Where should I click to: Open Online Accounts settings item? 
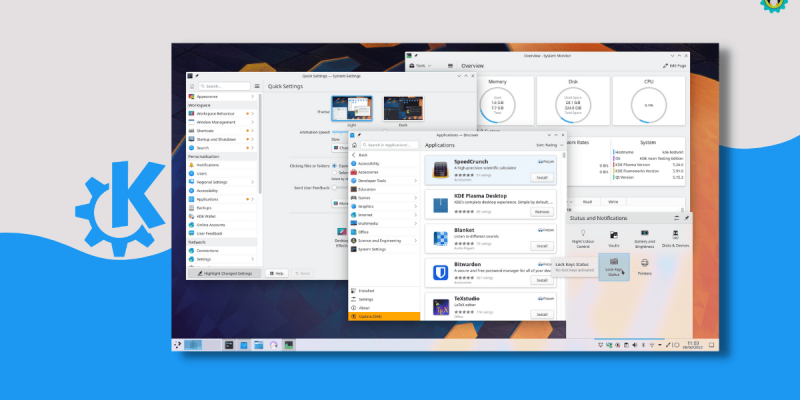tap(221, 224)
